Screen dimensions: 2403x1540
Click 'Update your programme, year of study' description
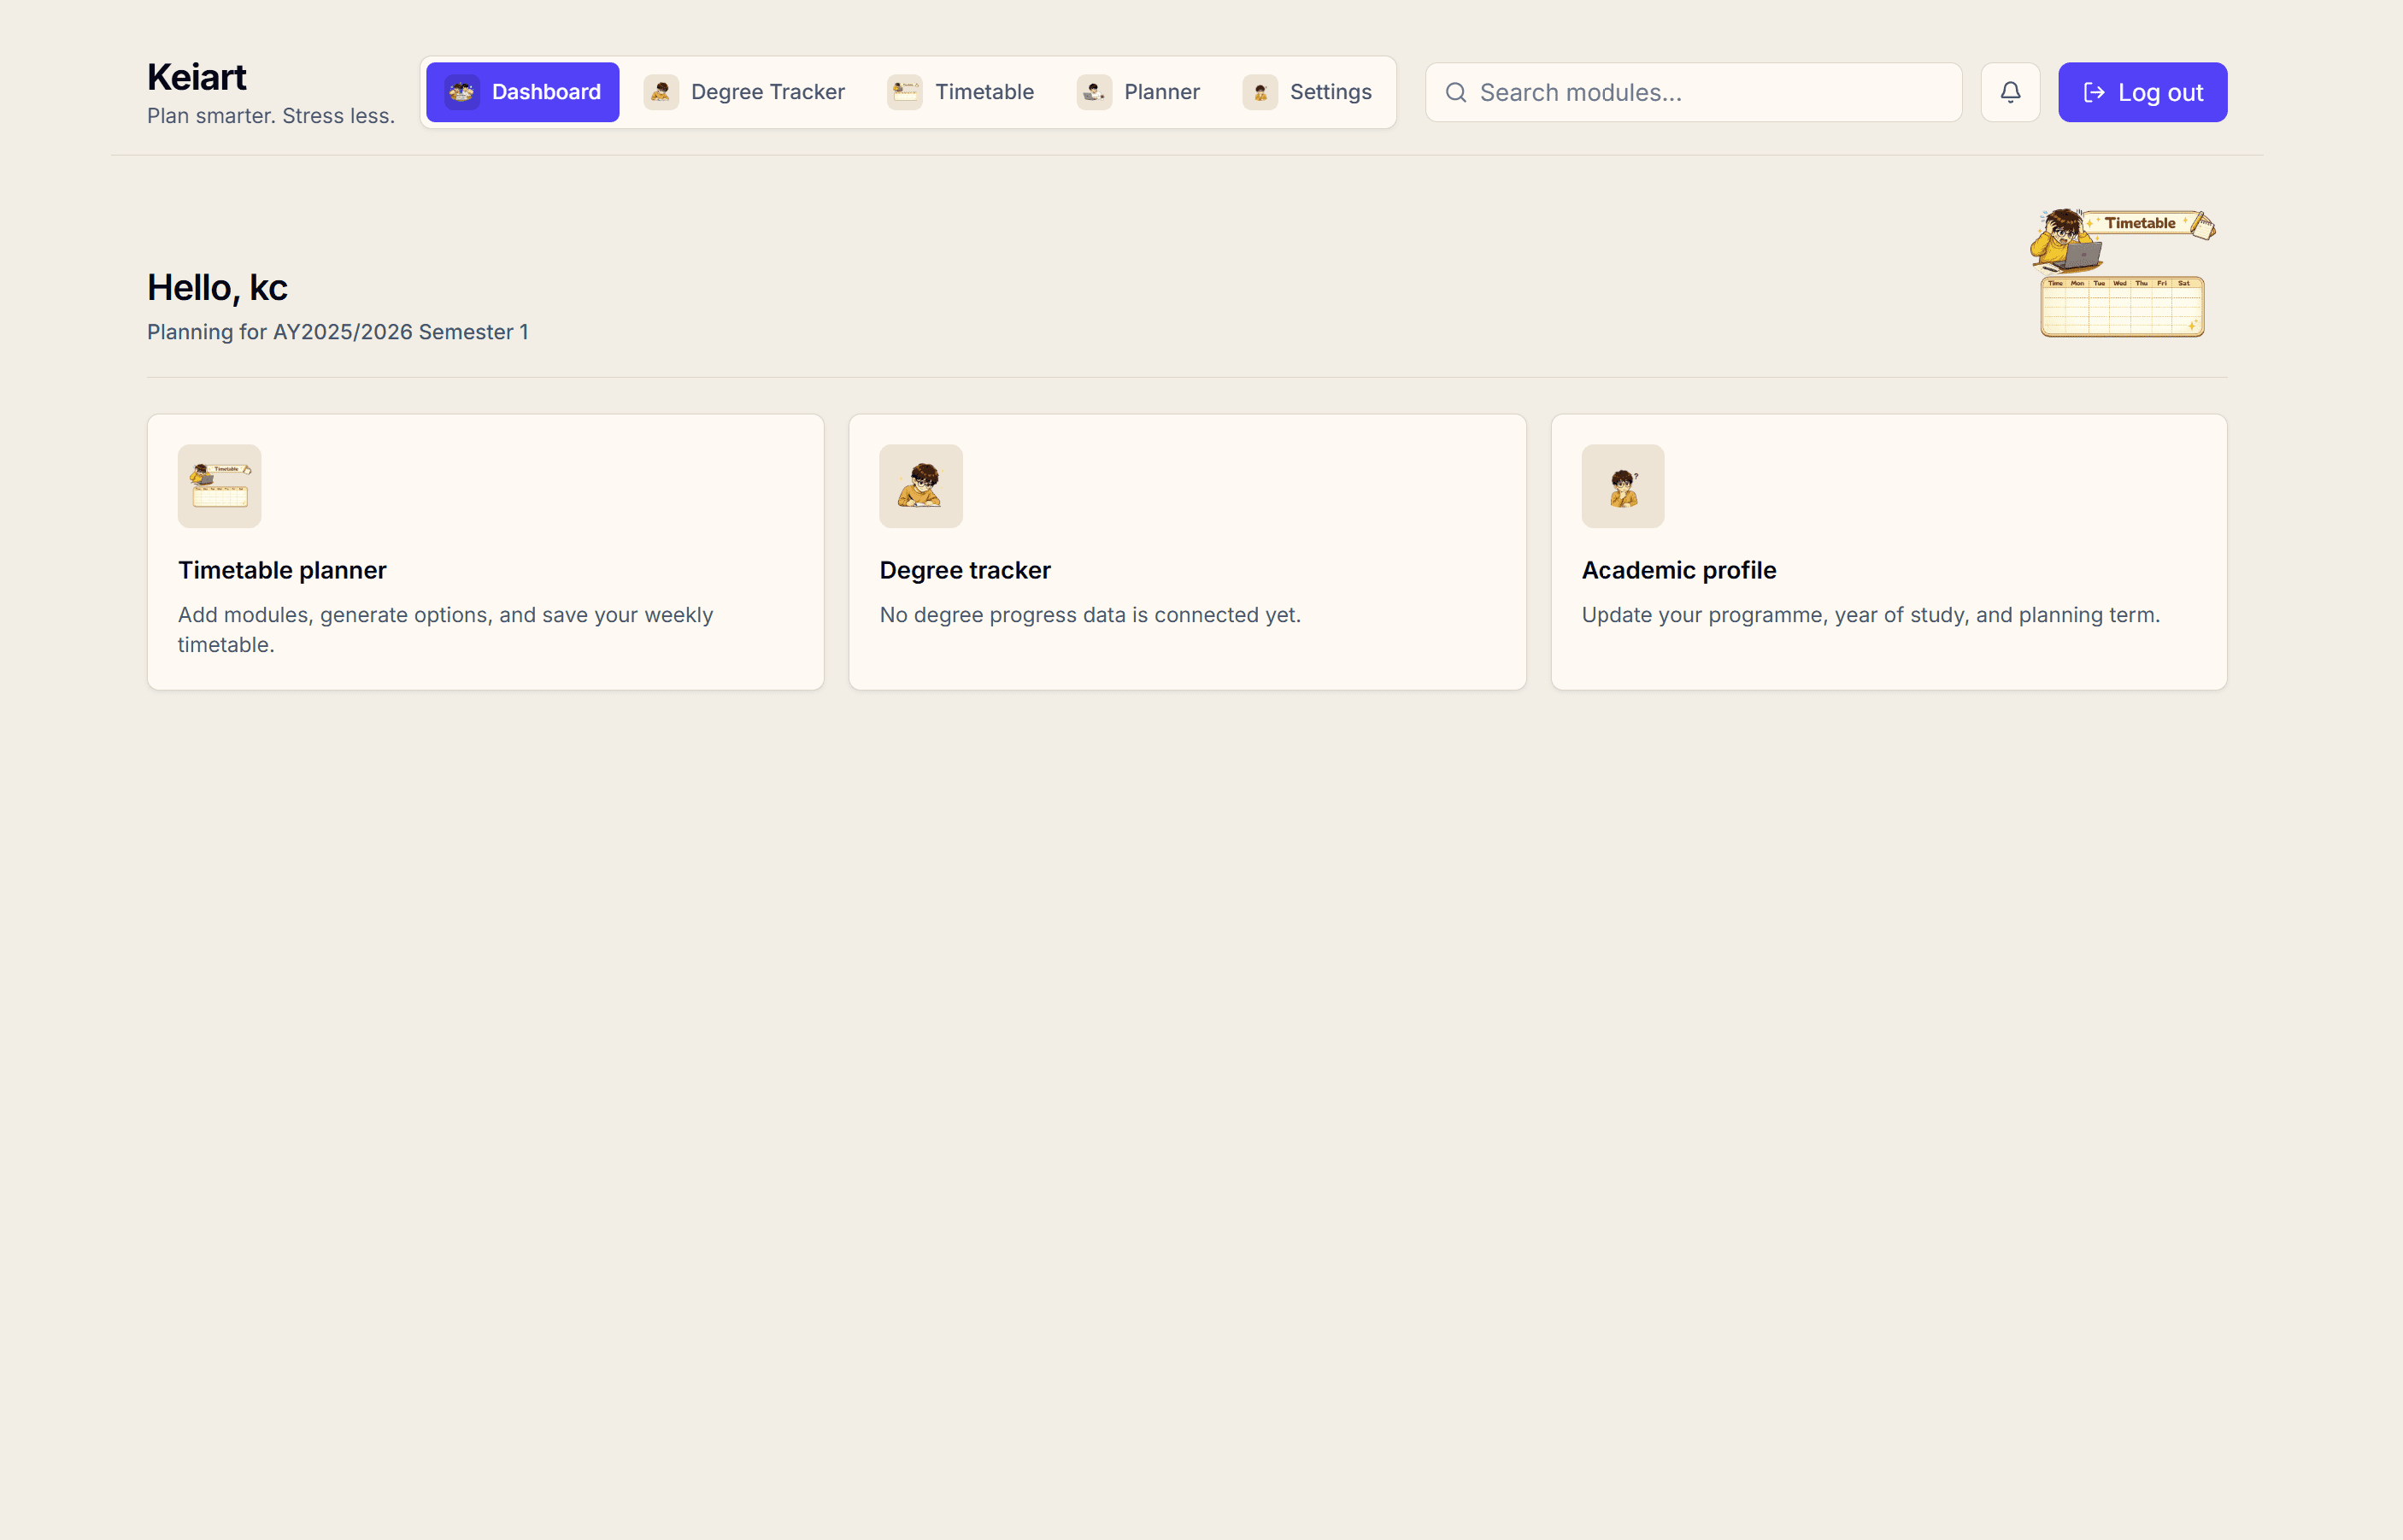click(x=1871, y=615)
